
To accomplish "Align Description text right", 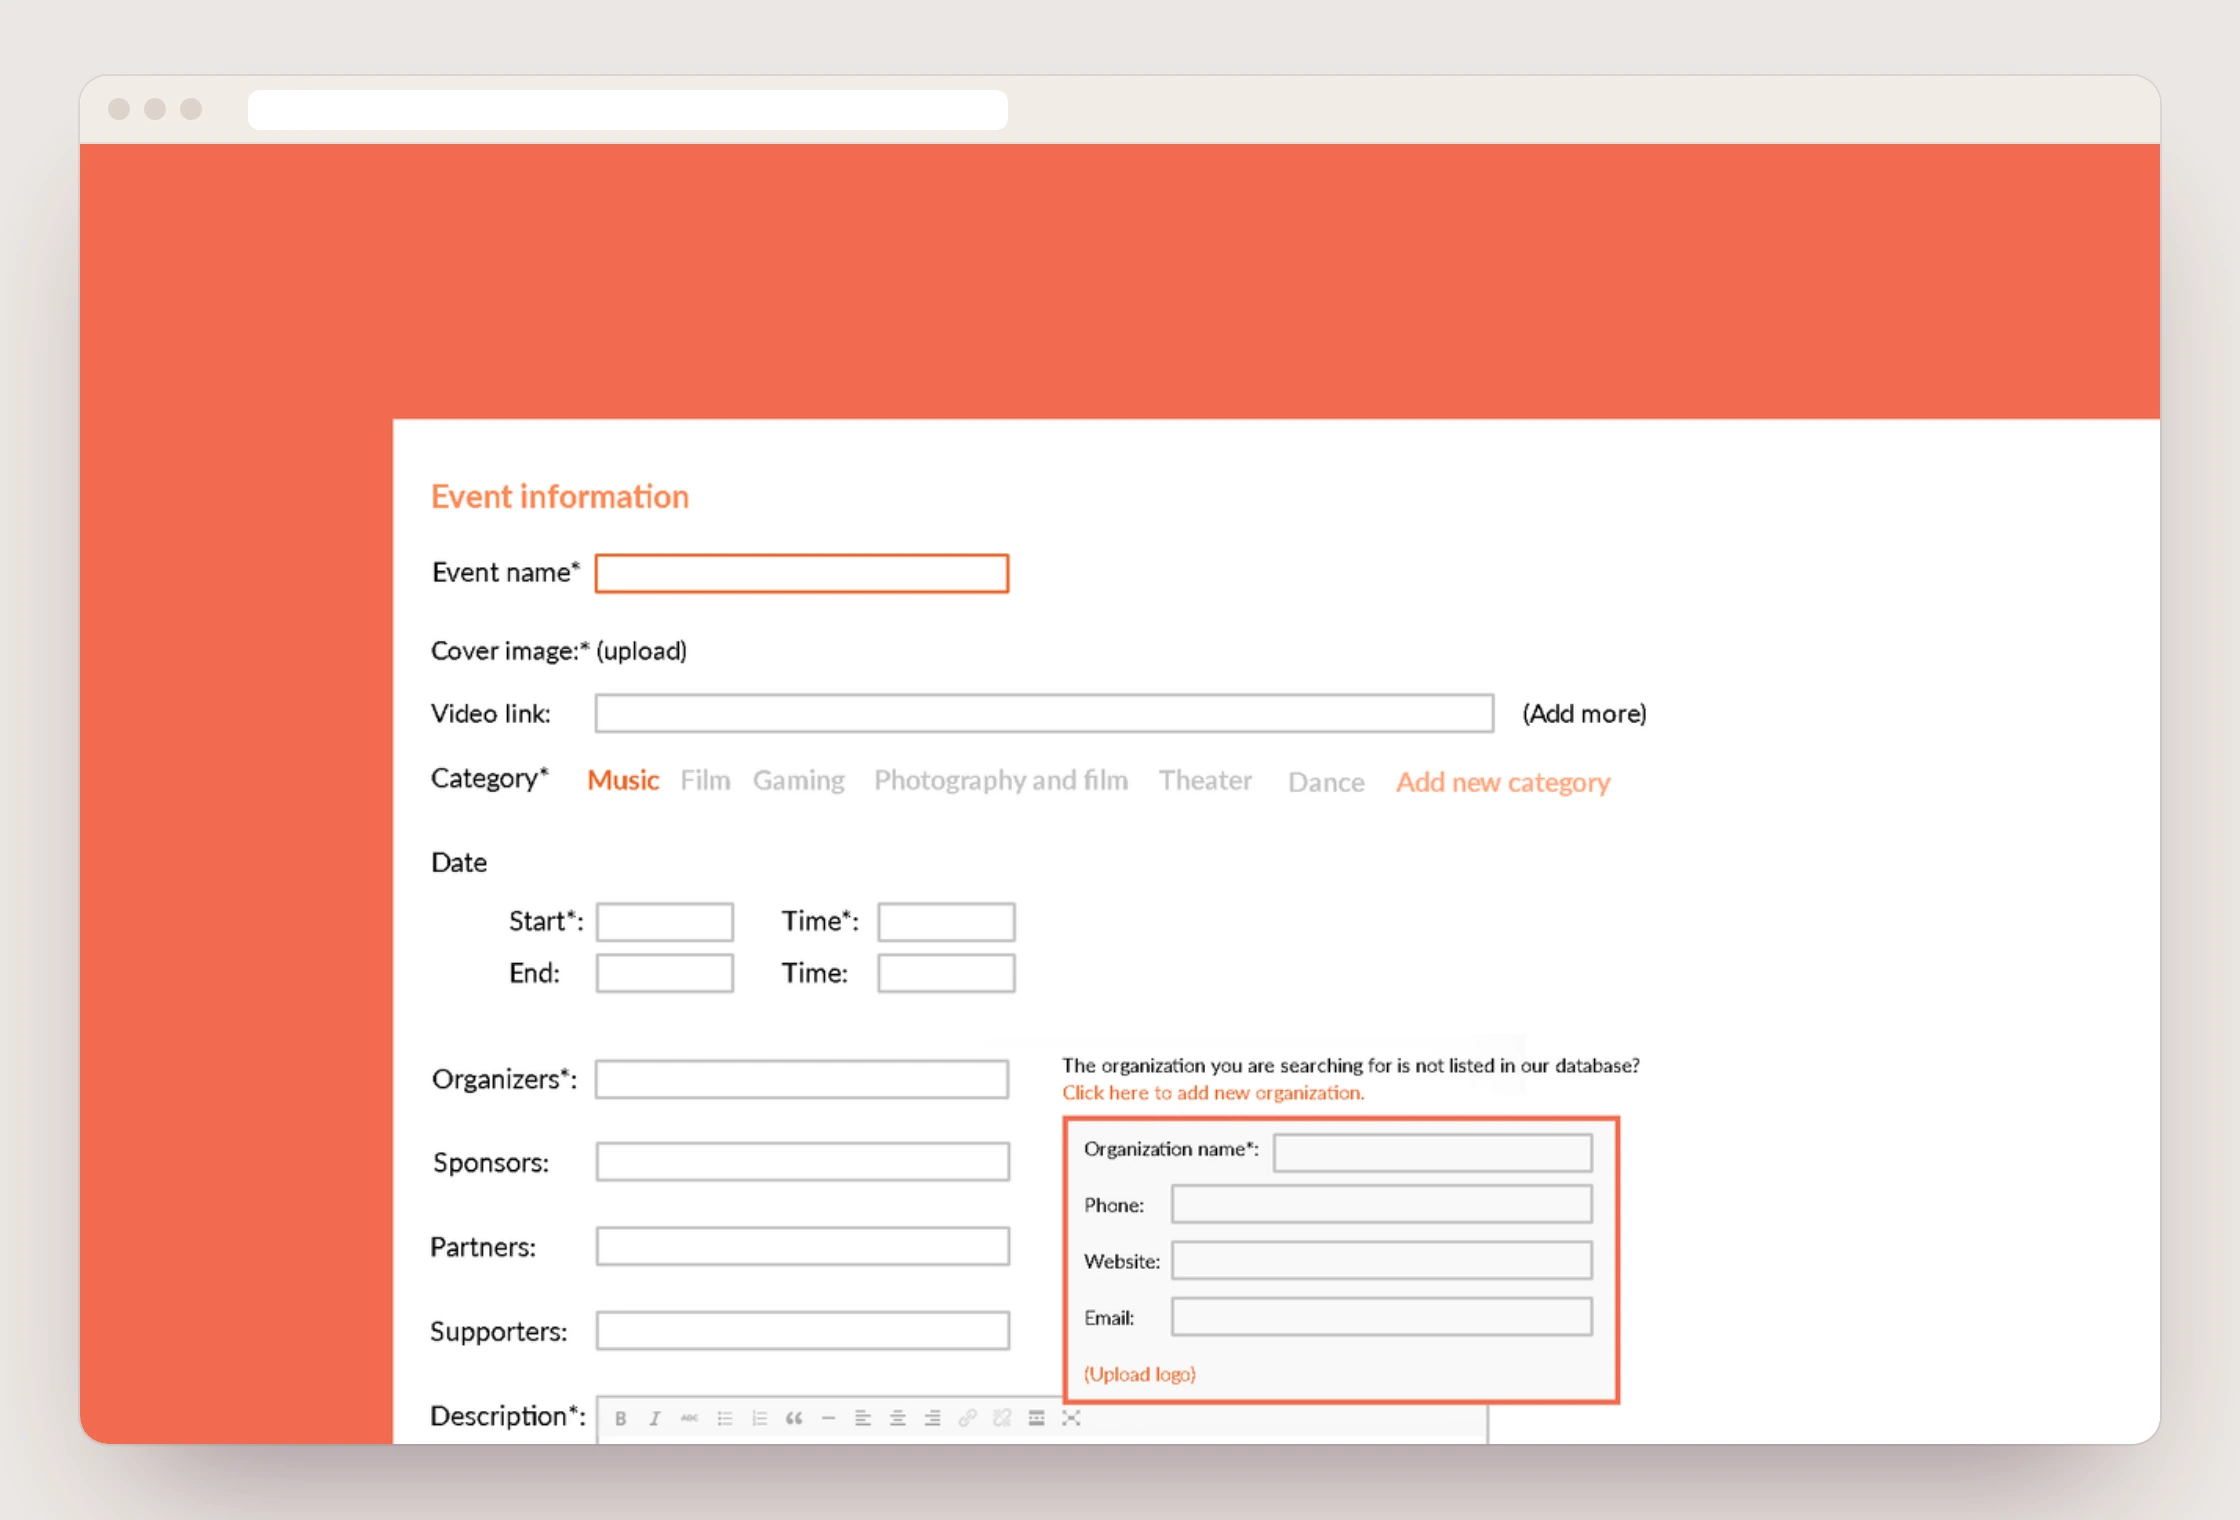I will tap(932, 1418).
